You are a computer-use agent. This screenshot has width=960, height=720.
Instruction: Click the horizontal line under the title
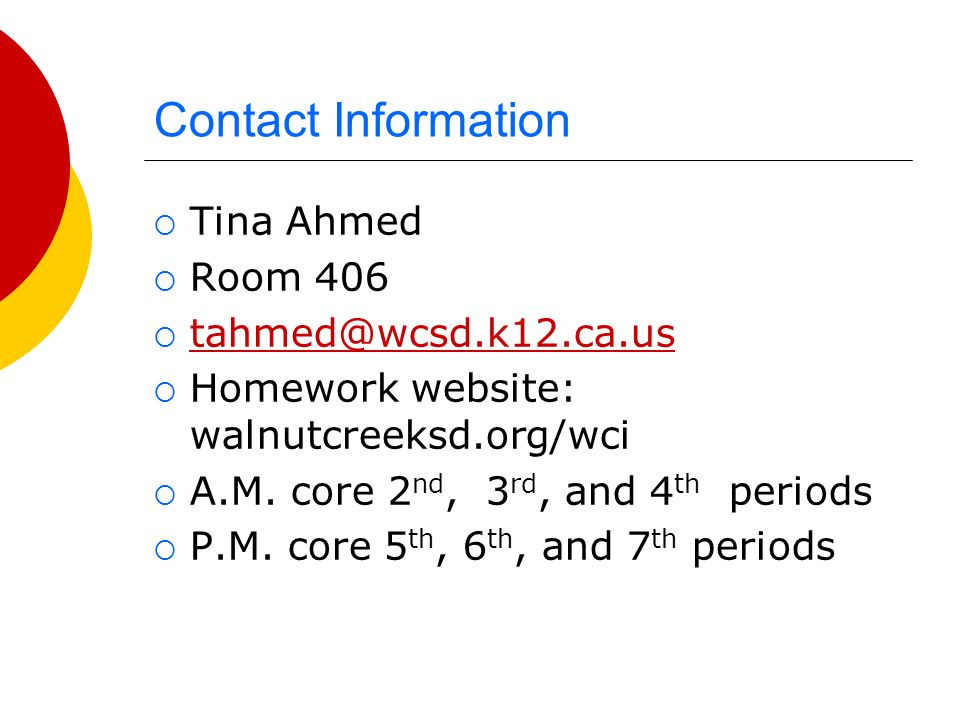point(528,160)
